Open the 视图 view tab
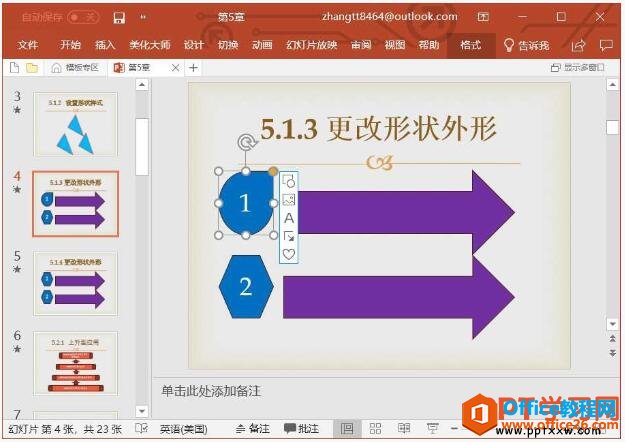625x442 pixels. 395,45
